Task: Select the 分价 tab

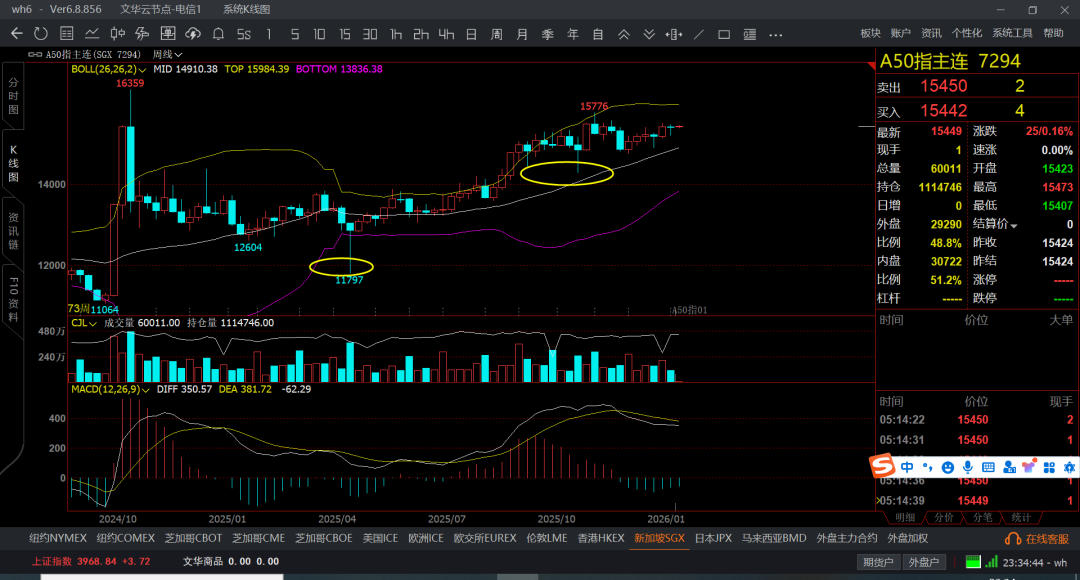Action: pyautogui.click(x=944, y=517)
